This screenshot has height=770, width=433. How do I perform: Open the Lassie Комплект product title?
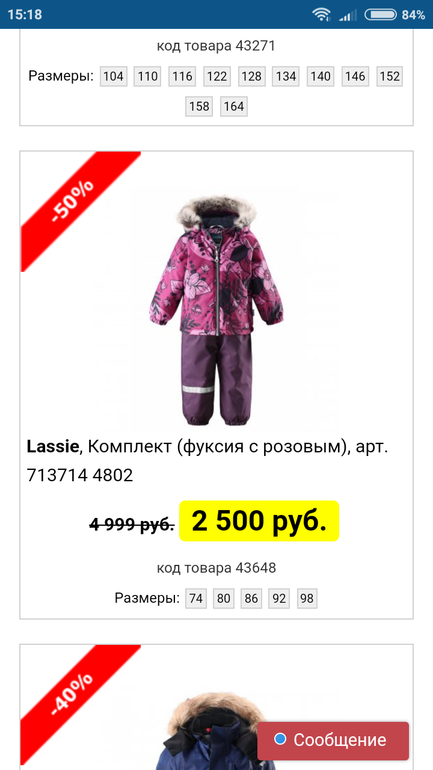[207, 461]
